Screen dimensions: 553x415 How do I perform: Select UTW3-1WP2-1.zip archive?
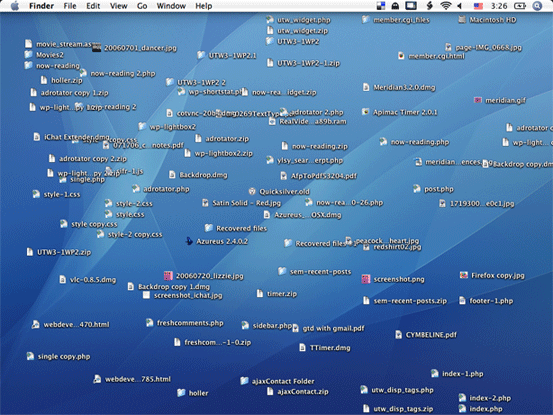click(x=303, y=63)
